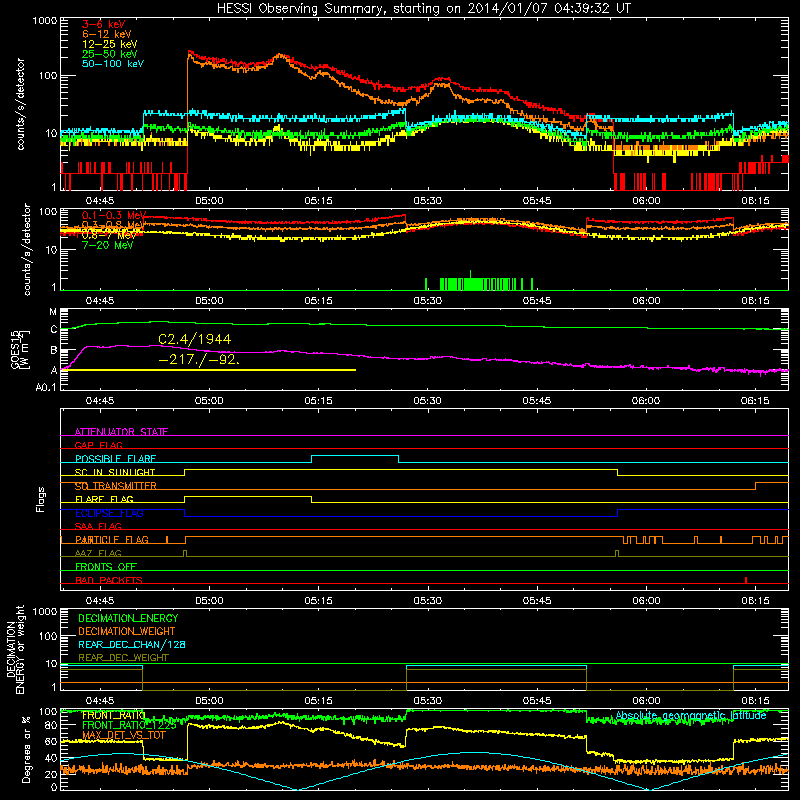Select the 06:00 tick label under the GOES panel

click(645, 401)
